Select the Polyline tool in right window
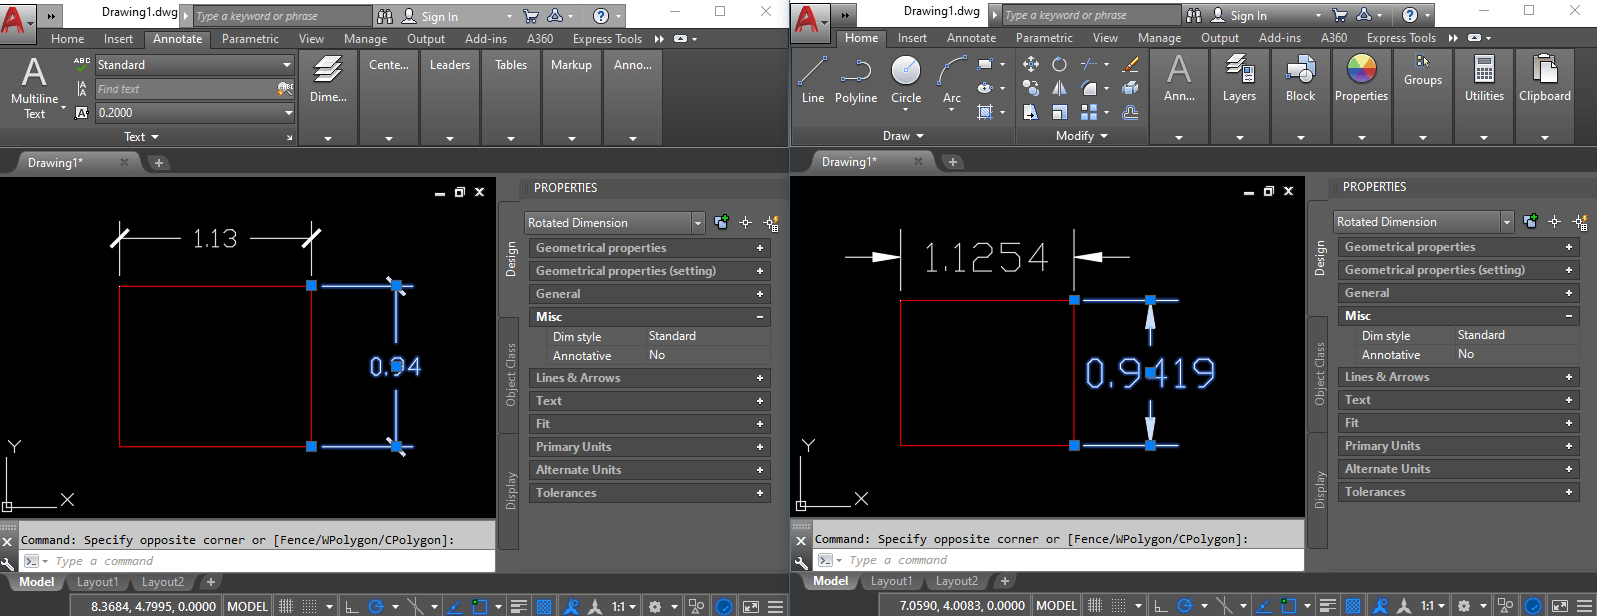The height and width of the screenshot is (616, 1597). point(856,80)
